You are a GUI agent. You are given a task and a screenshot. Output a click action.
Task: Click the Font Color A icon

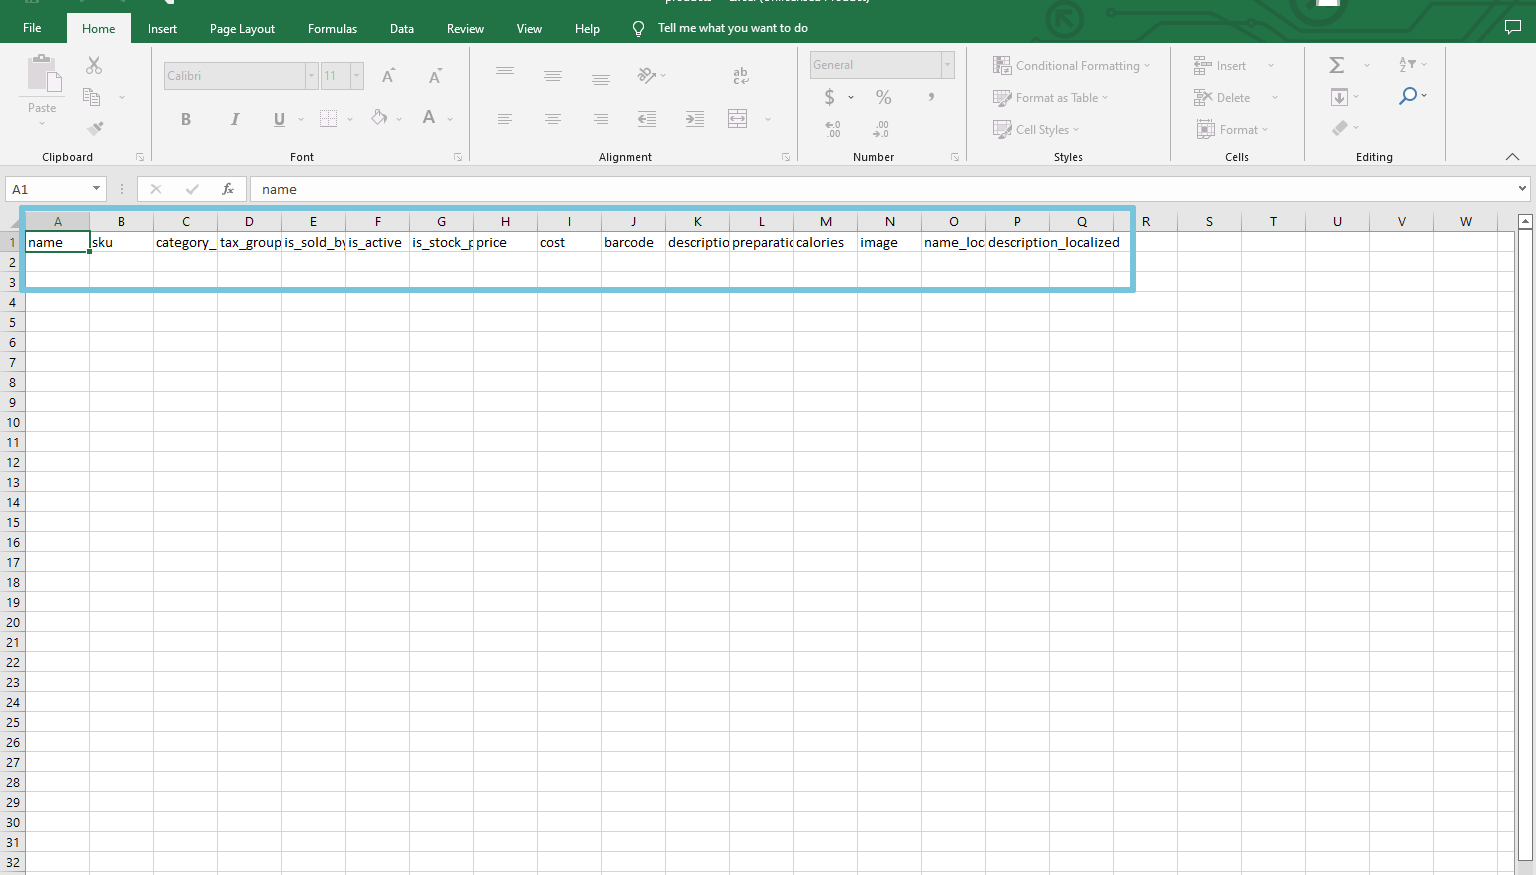click(x=429, y=118)
